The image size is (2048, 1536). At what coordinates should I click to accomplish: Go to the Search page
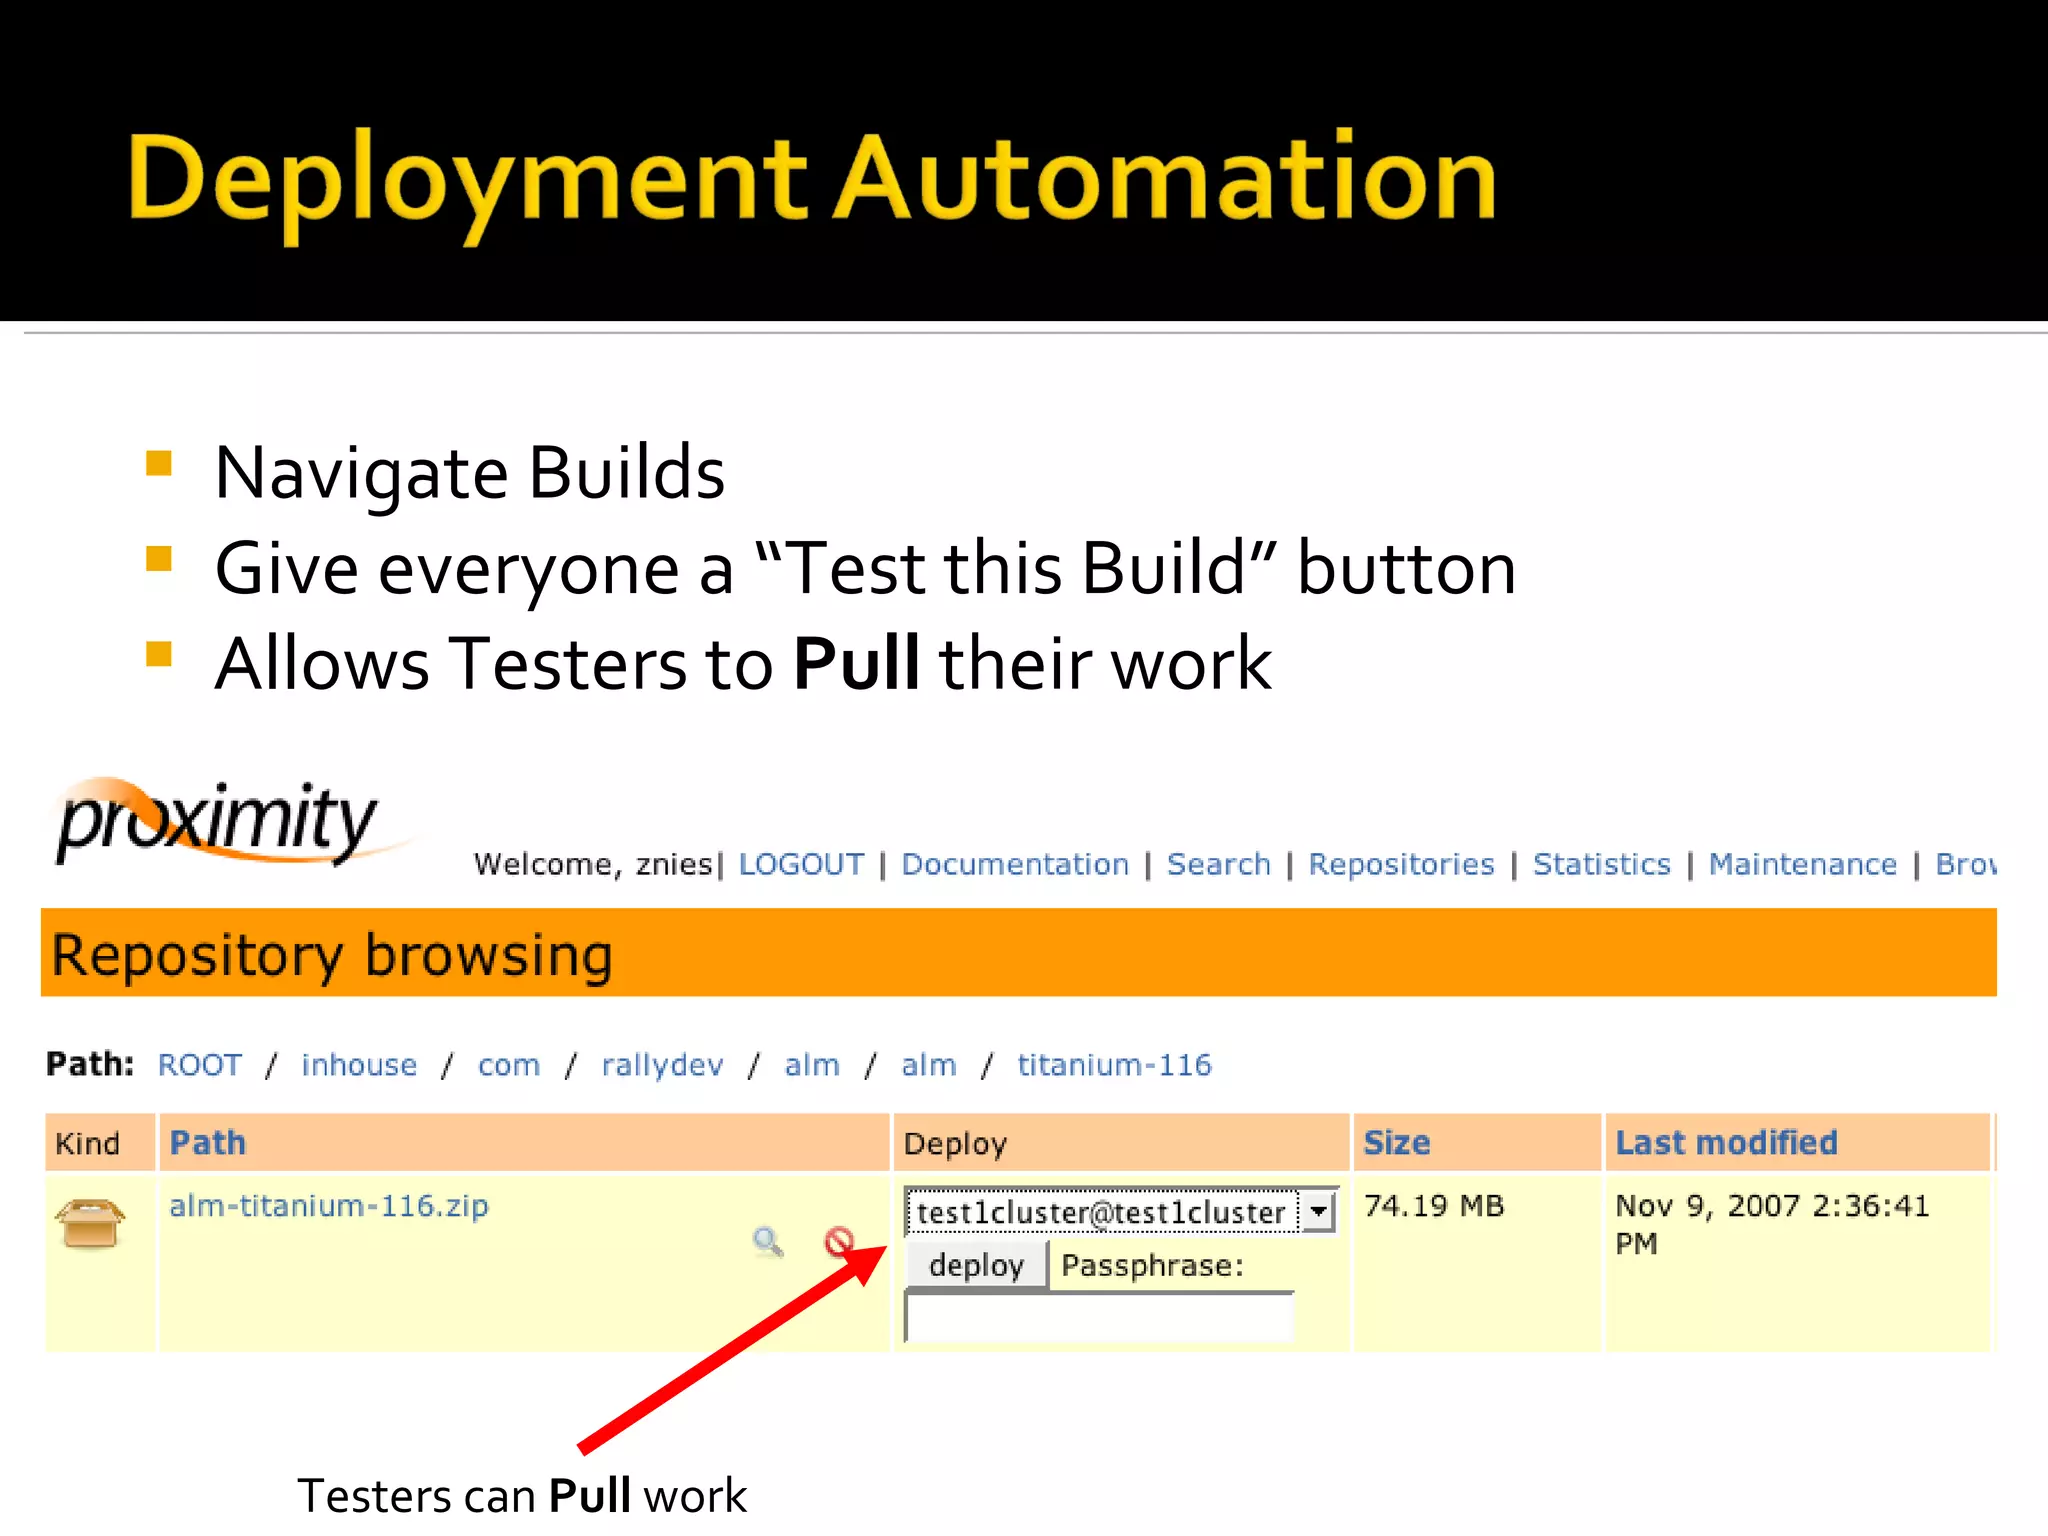click(x=1218, y=864)
